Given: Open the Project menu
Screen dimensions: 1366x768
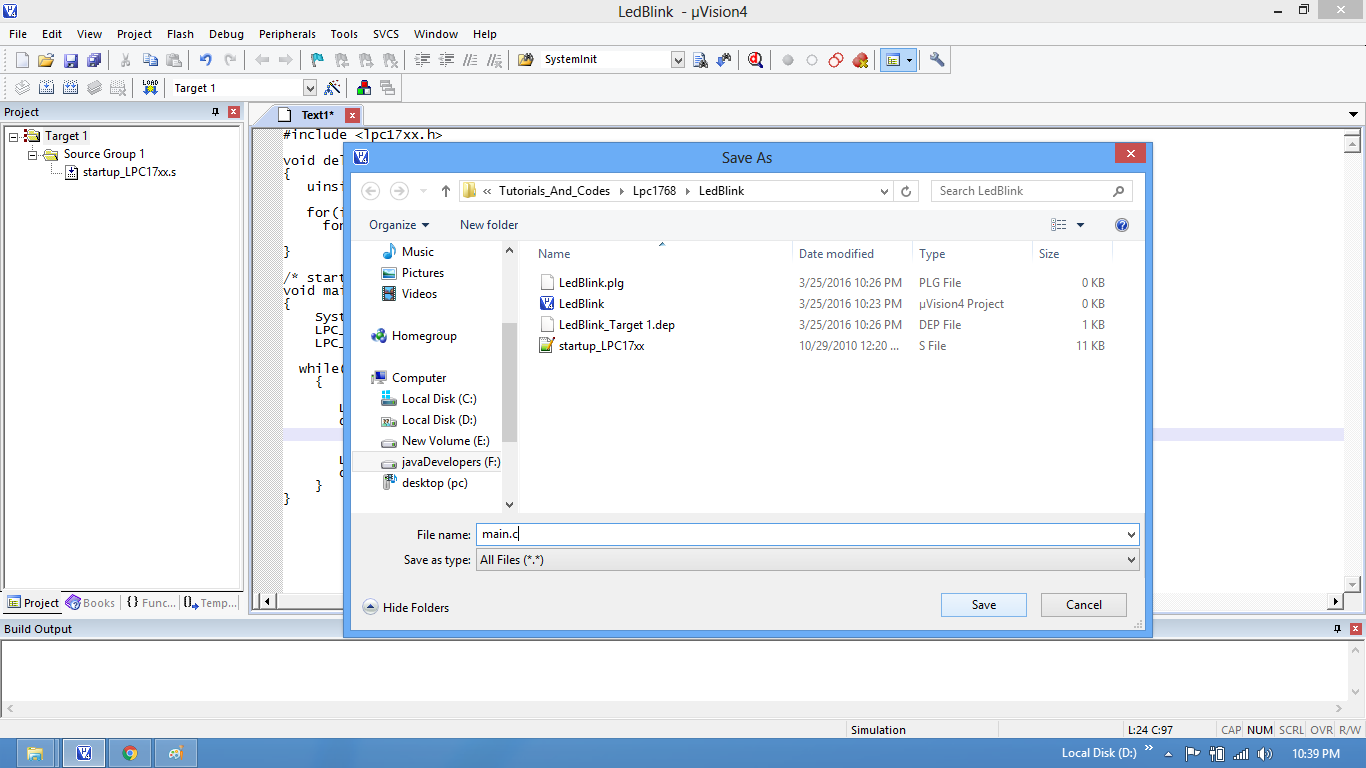Looking at the screenshot, I should tap(135, 34).
